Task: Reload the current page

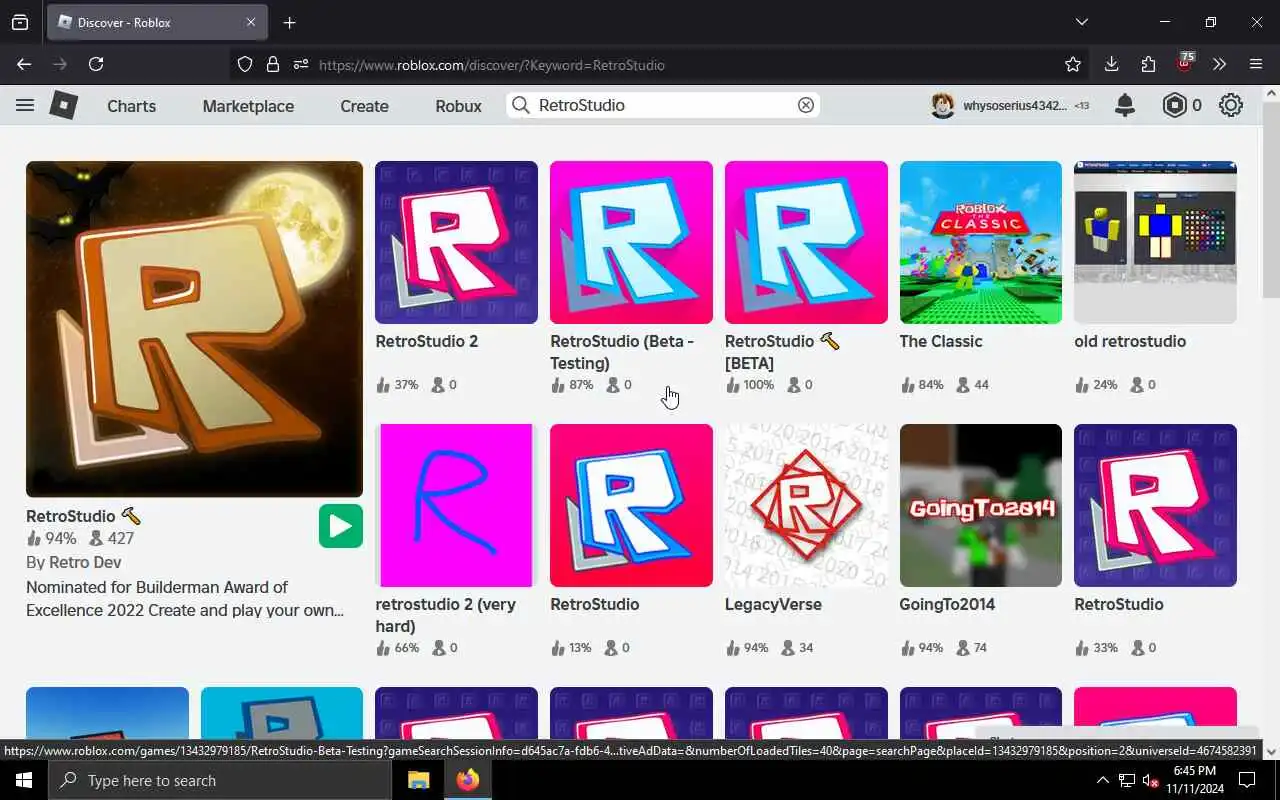Action: [96, 64]
